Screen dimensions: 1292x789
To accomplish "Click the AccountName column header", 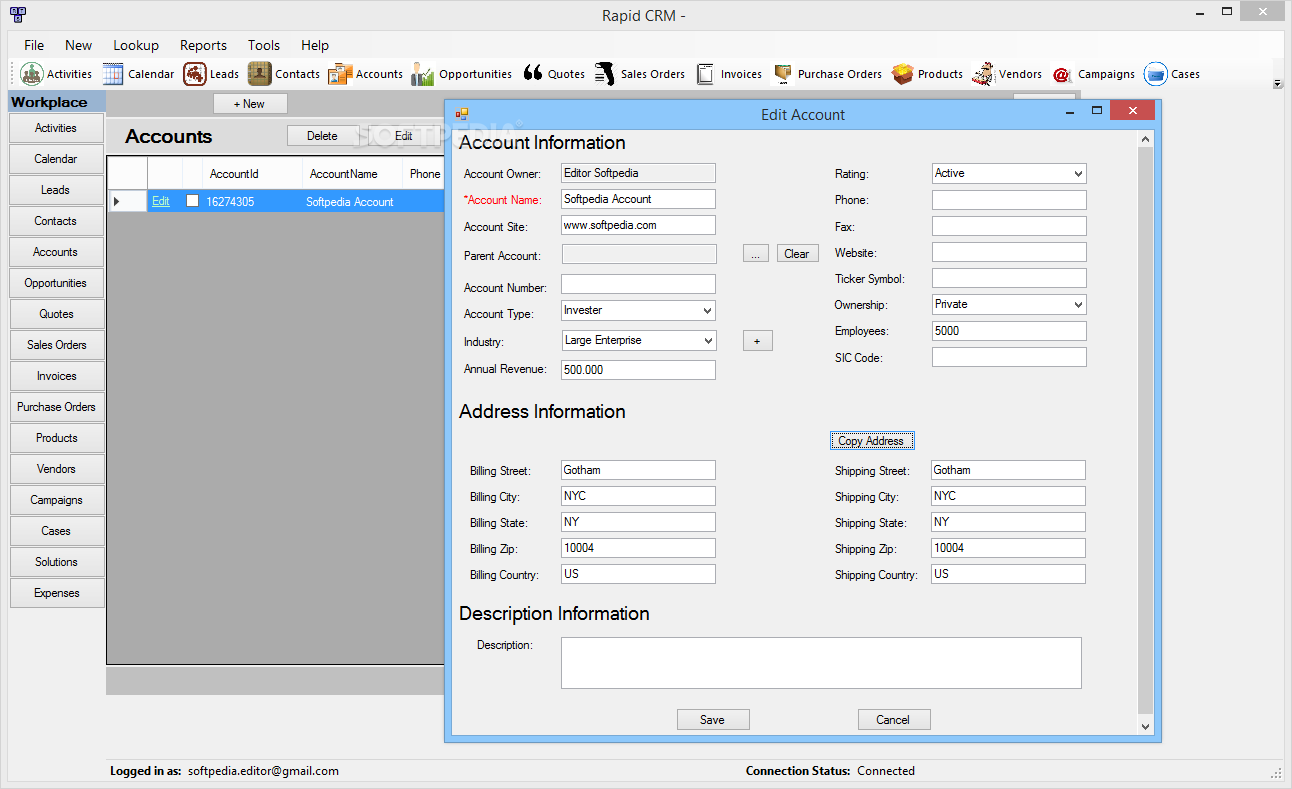I will pos(352,174).
